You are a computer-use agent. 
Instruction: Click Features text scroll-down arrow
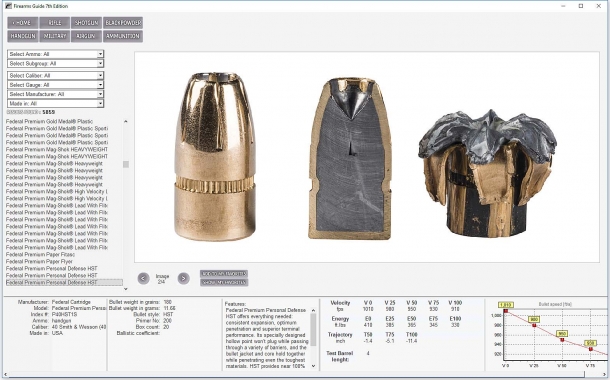click(x=314, y=366)
